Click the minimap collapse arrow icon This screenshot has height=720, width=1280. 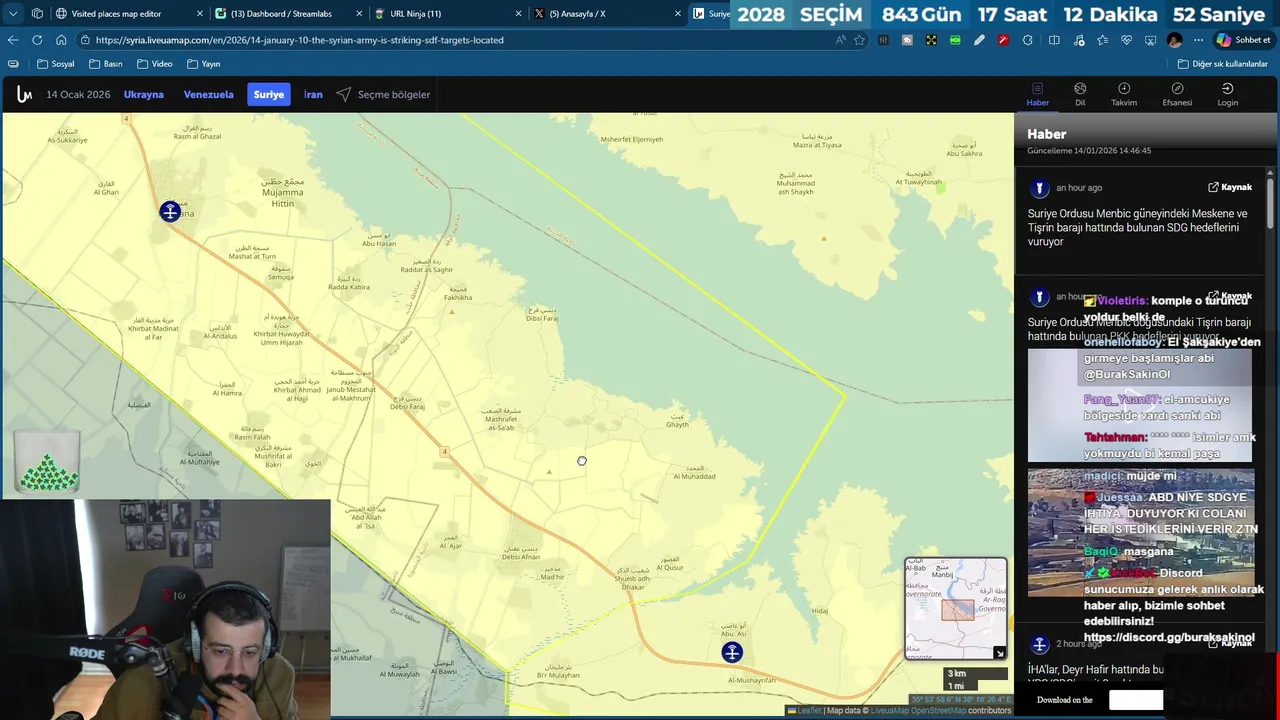coord(999,653)
